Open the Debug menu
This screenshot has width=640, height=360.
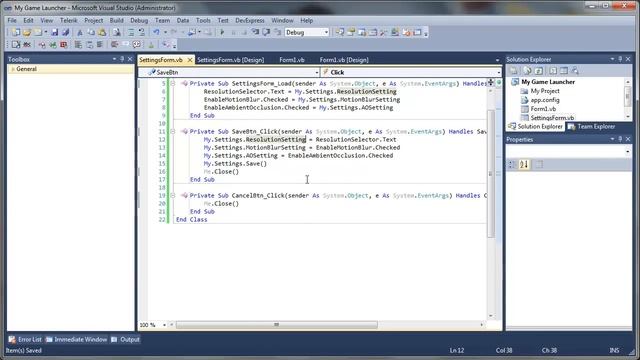[139, 20]
